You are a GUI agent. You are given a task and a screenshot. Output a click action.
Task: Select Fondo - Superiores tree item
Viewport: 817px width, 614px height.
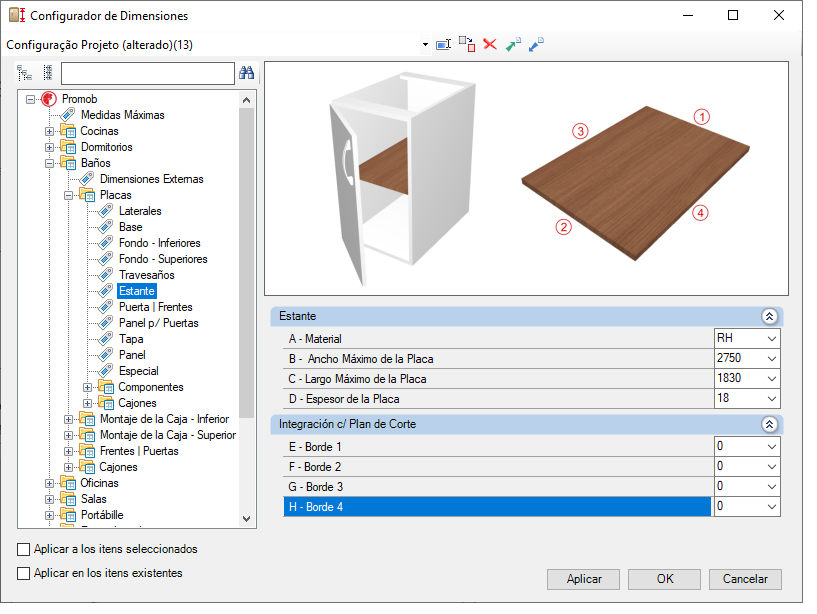(x=163, y=259)
